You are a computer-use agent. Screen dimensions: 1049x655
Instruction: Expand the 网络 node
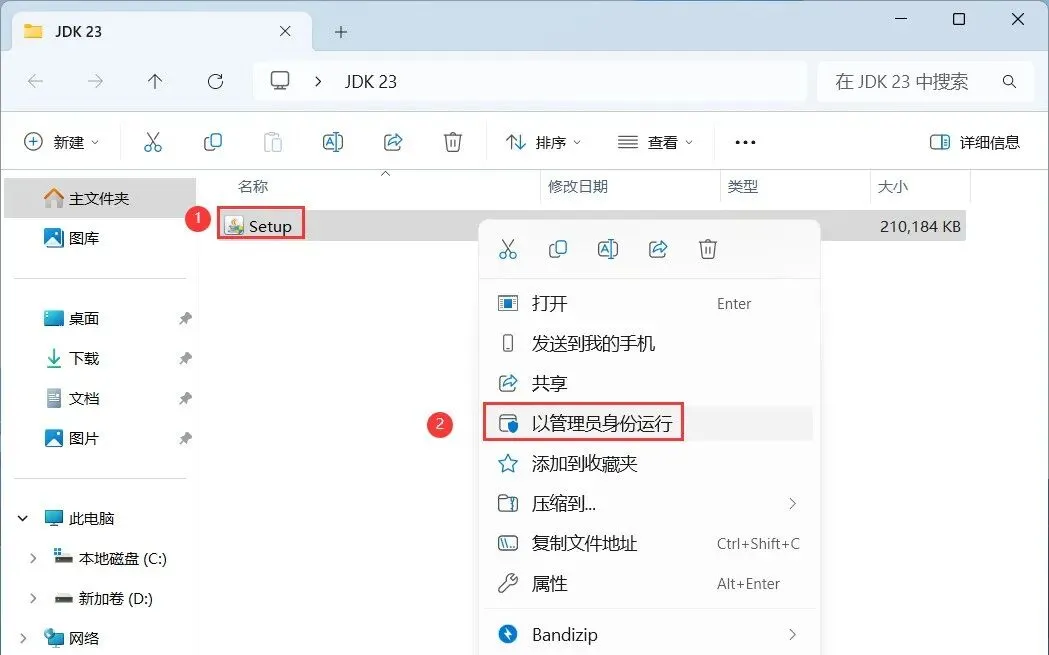(x=23, y=638)
